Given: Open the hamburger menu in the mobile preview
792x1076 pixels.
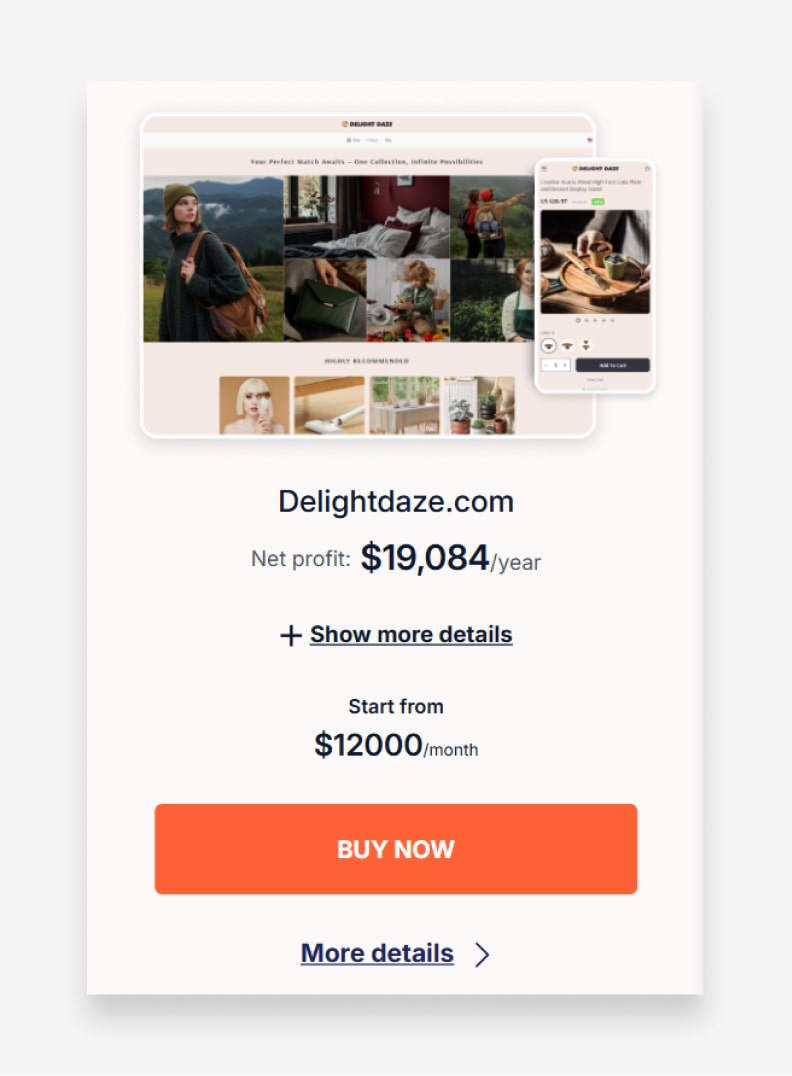Looking at the screenshot, I should (544, 168).
